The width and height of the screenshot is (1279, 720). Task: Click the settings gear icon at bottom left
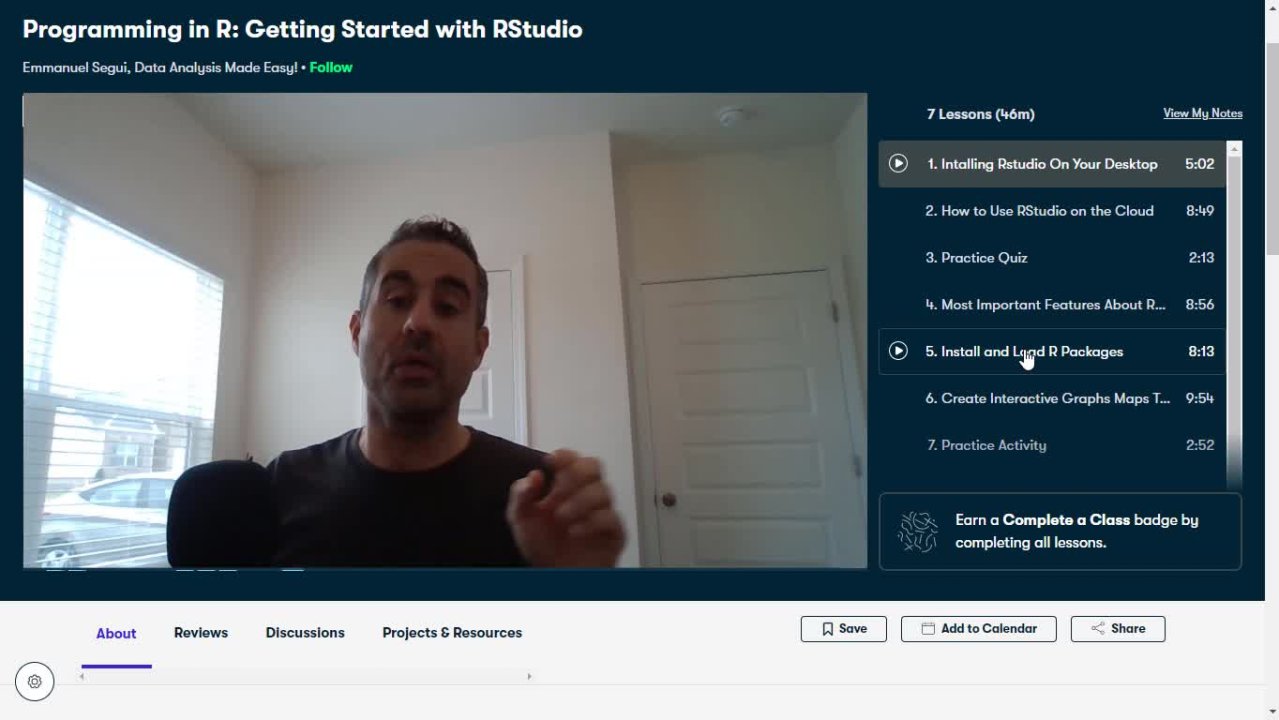point(34,681)
